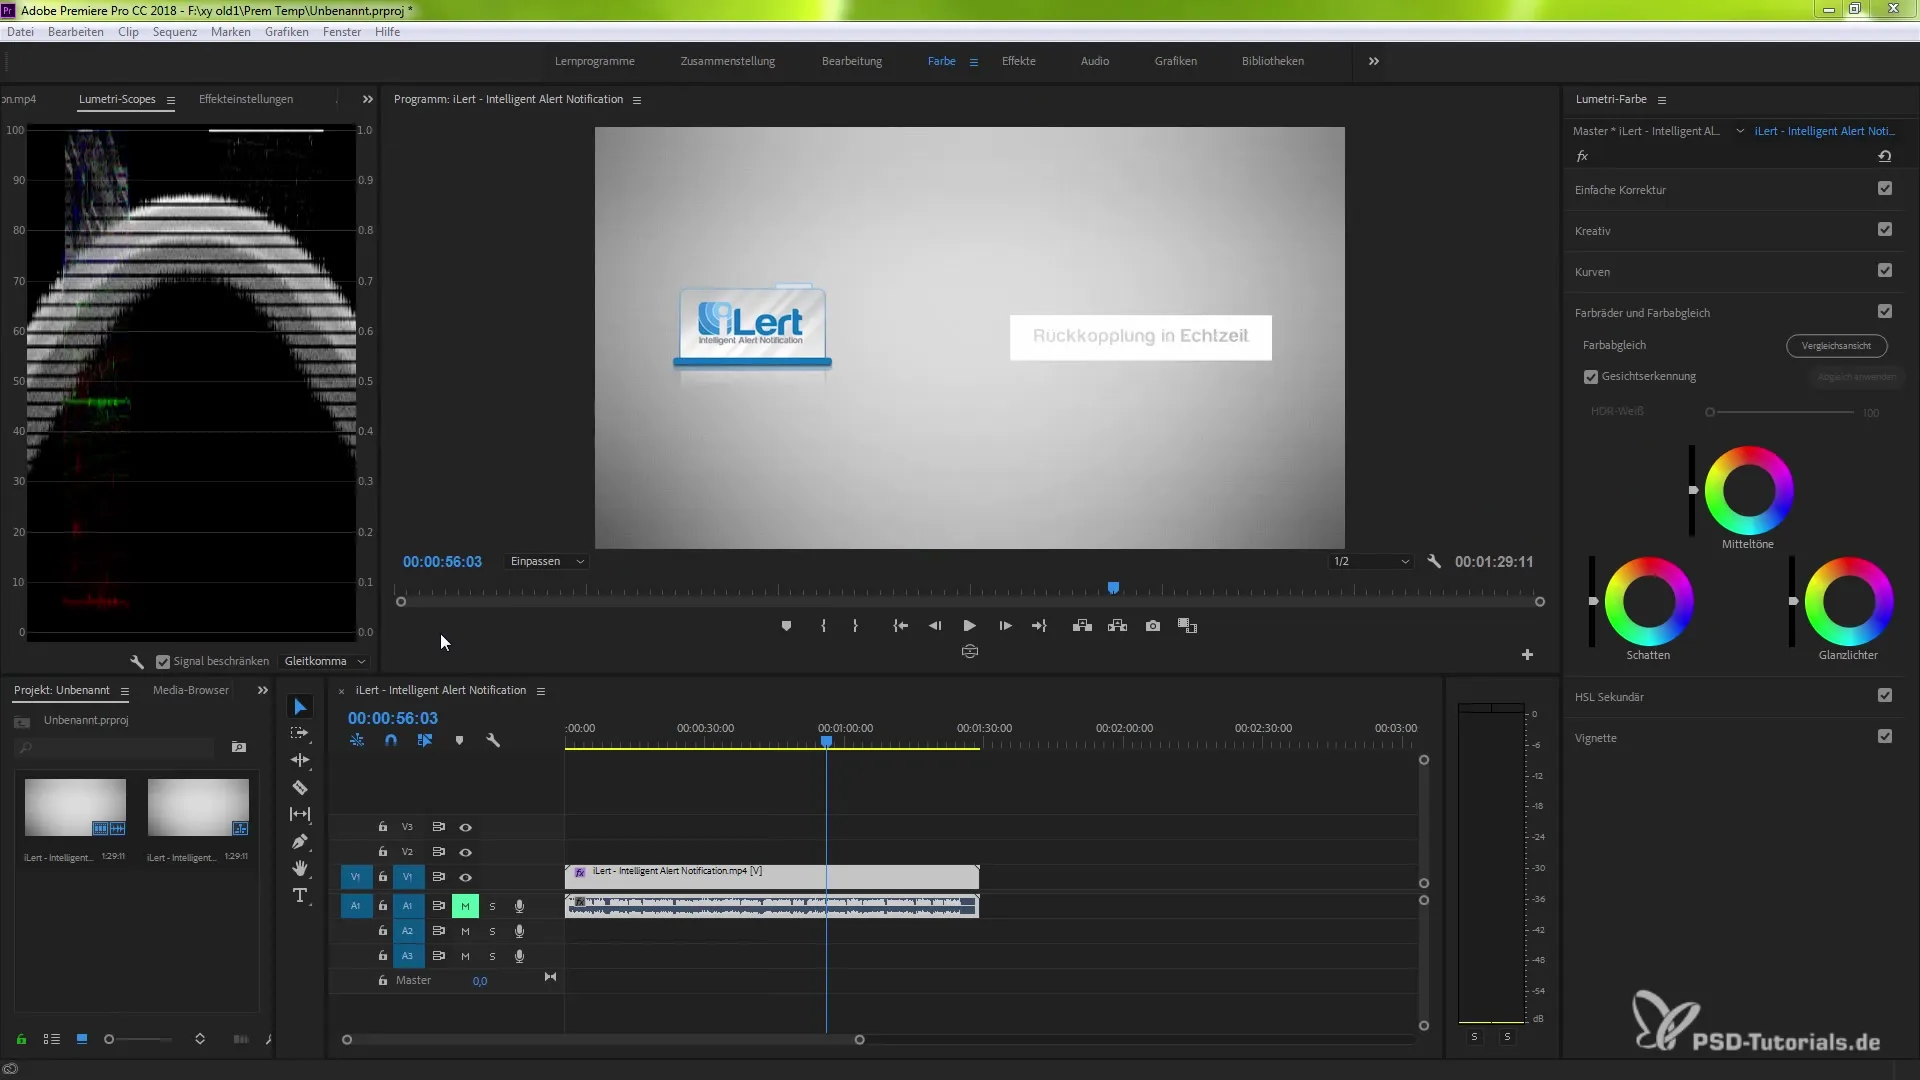Toggle Einfache Korrektur checkbox
1920x1080 pixels.
1885,189
